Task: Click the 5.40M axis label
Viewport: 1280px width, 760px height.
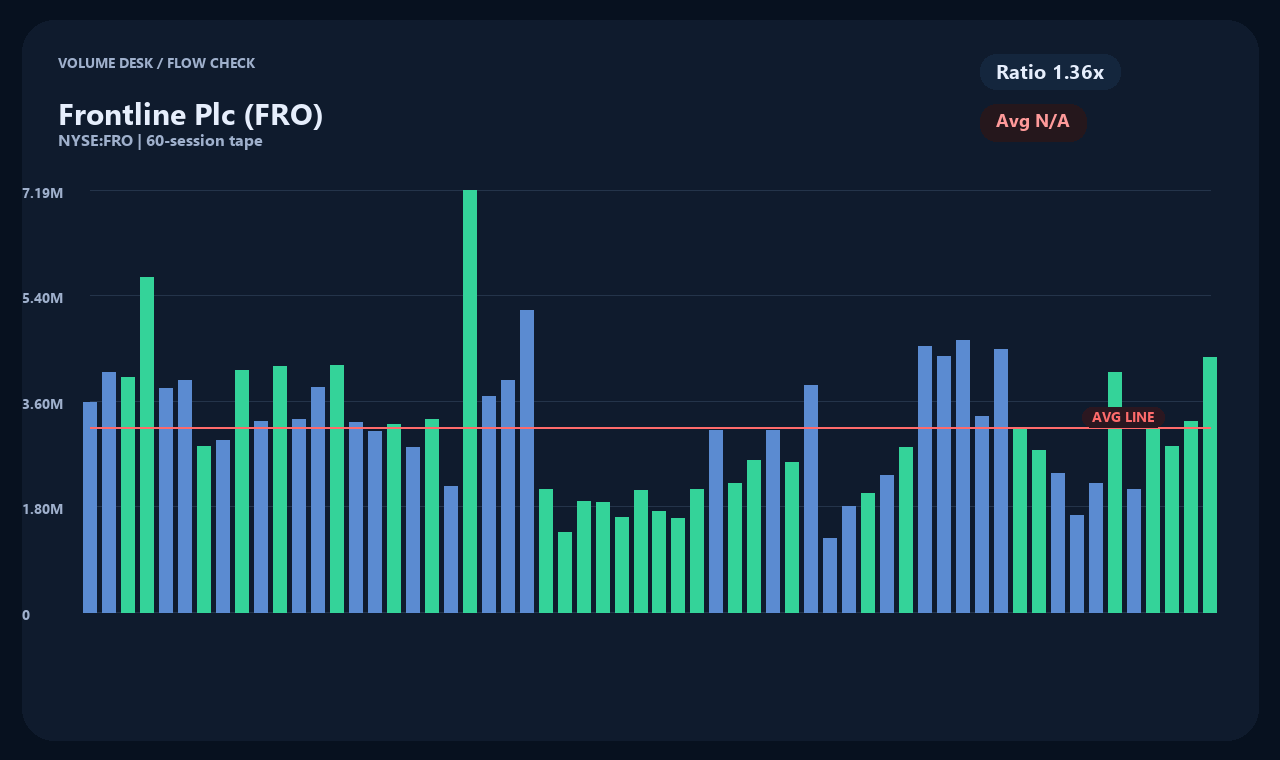Action: (x=43, y=298)
